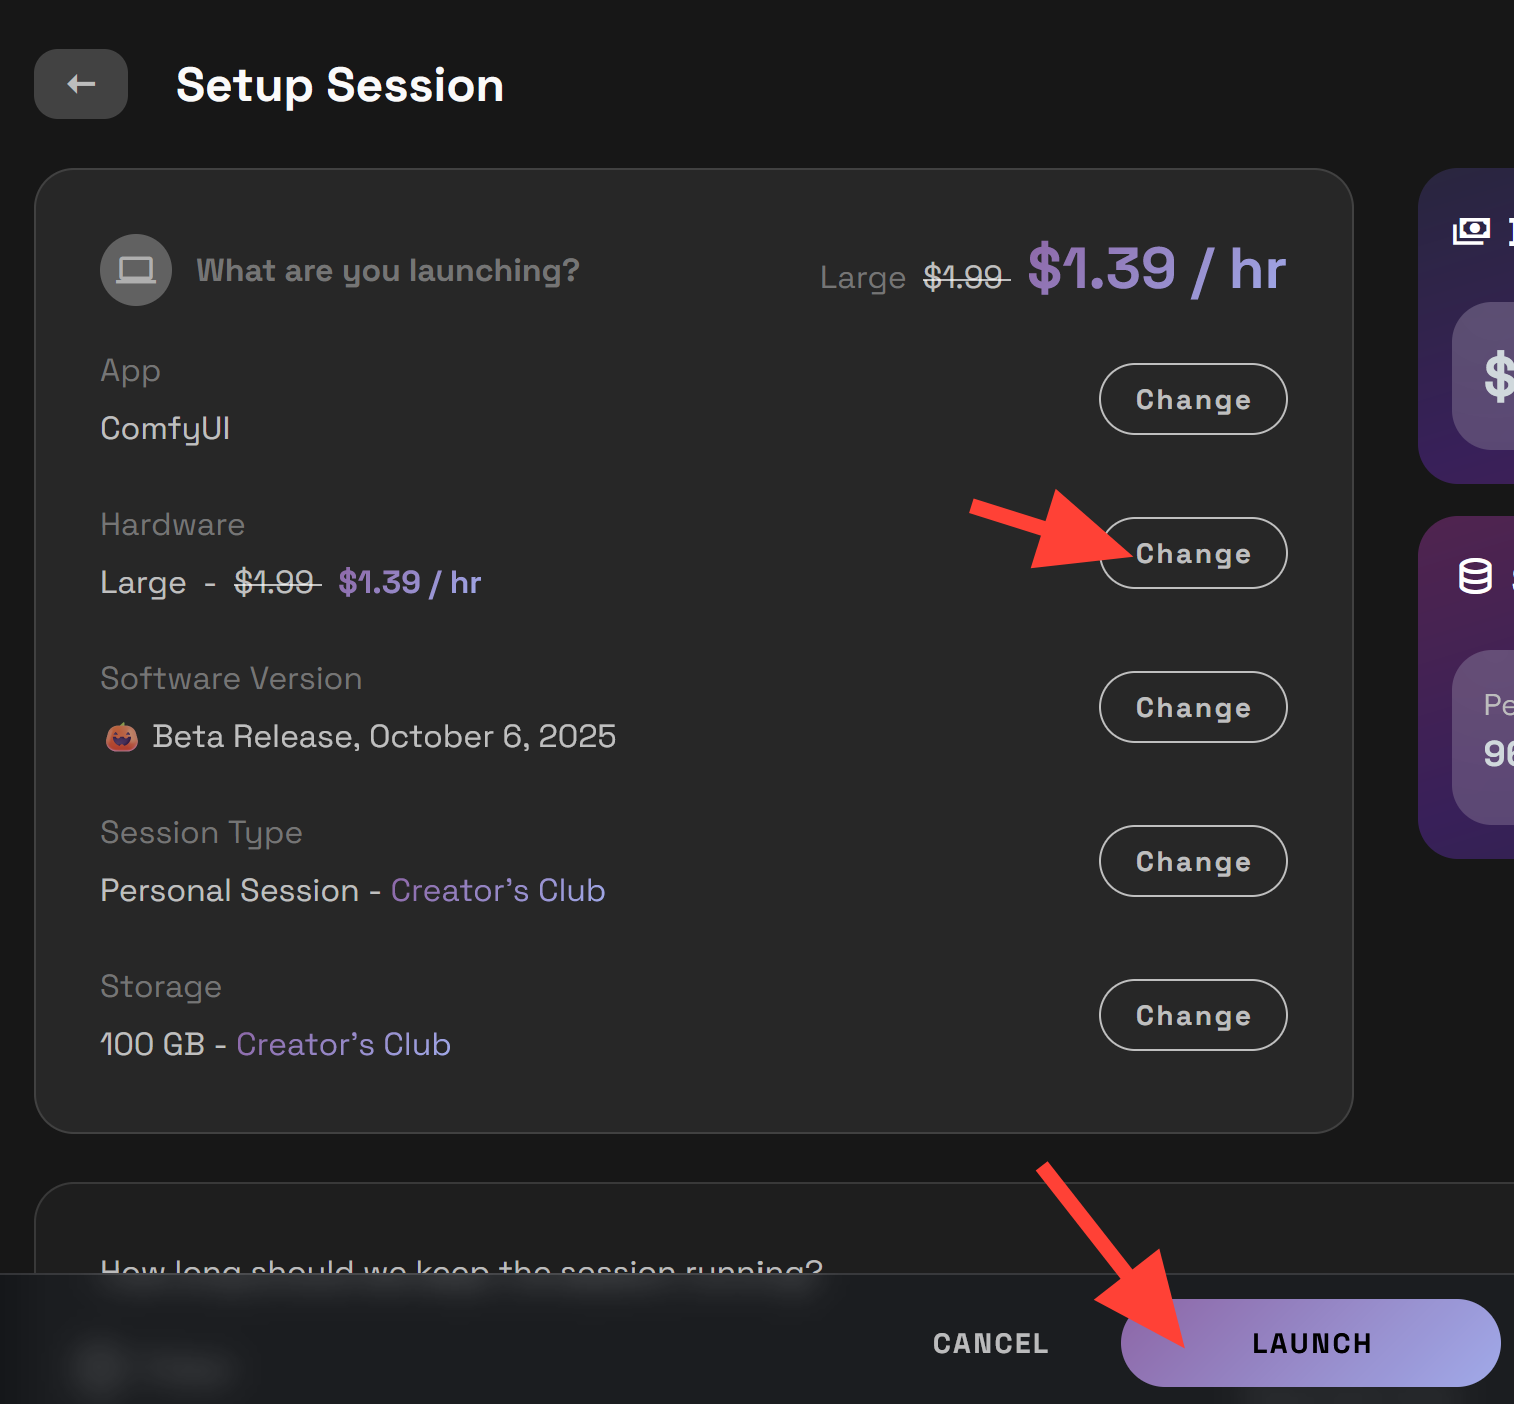Click the pumpkin emoji beside Beta Release

point(122,737)
